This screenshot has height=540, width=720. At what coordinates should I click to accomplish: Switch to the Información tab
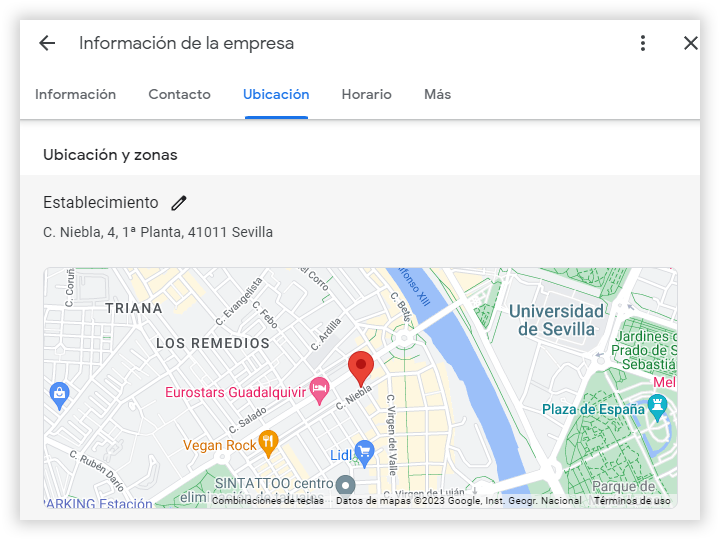pyautogui.click(x=76, y=95)
